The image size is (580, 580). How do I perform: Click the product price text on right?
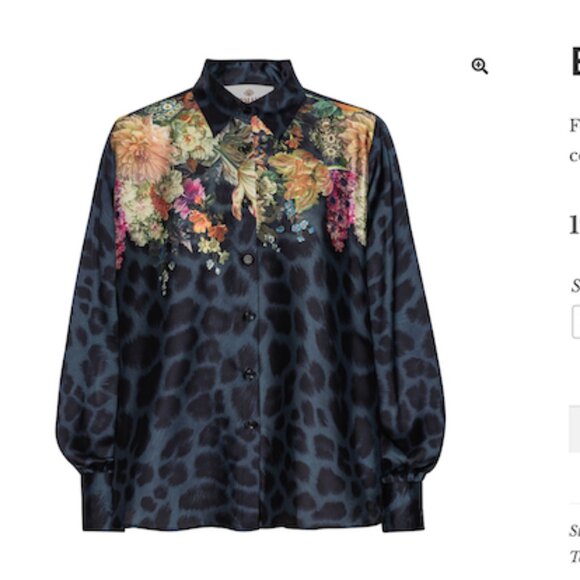click(x=574, y=225)
